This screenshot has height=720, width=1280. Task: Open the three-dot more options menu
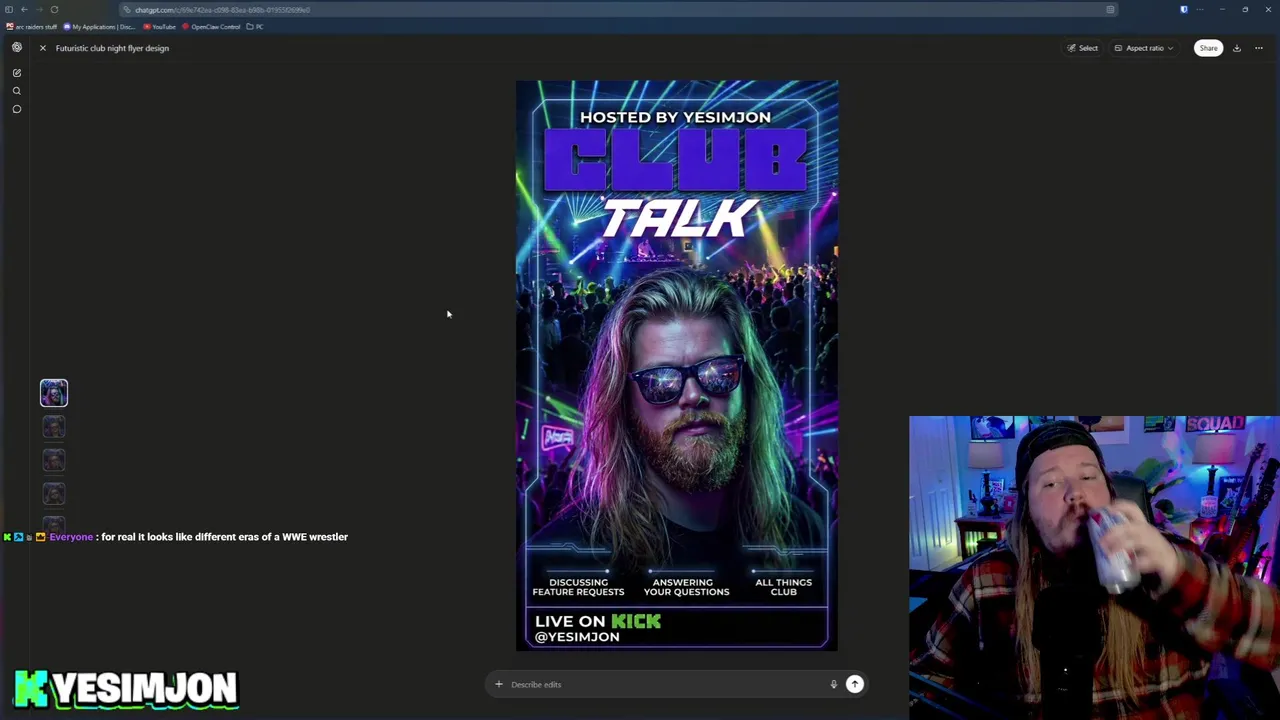pos(1259,48)
